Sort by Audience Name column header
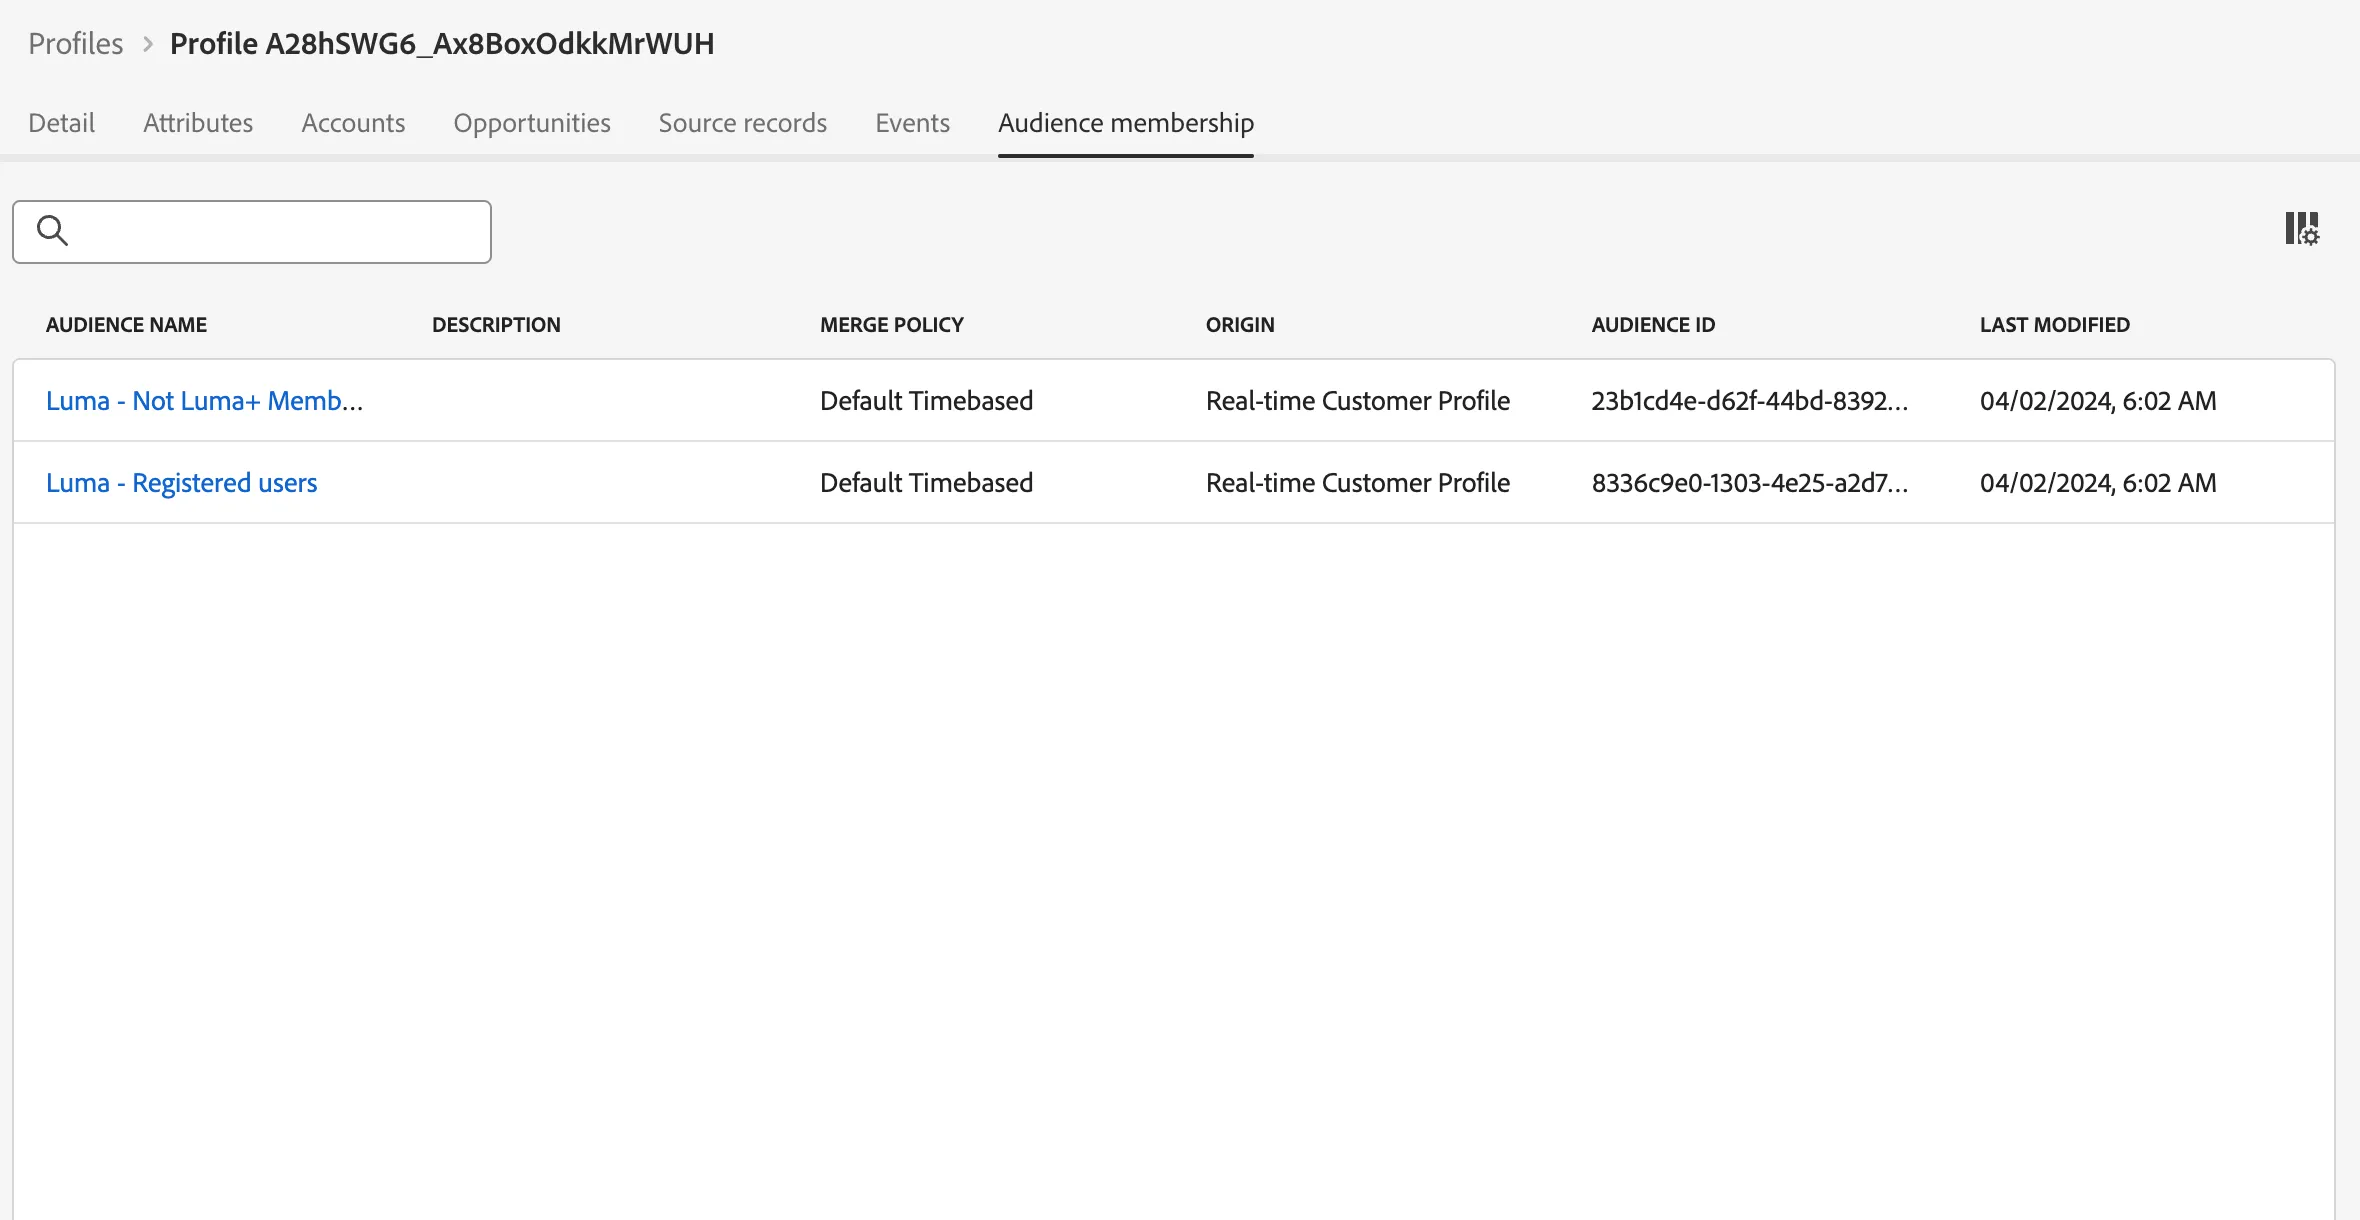 point(127,325)
